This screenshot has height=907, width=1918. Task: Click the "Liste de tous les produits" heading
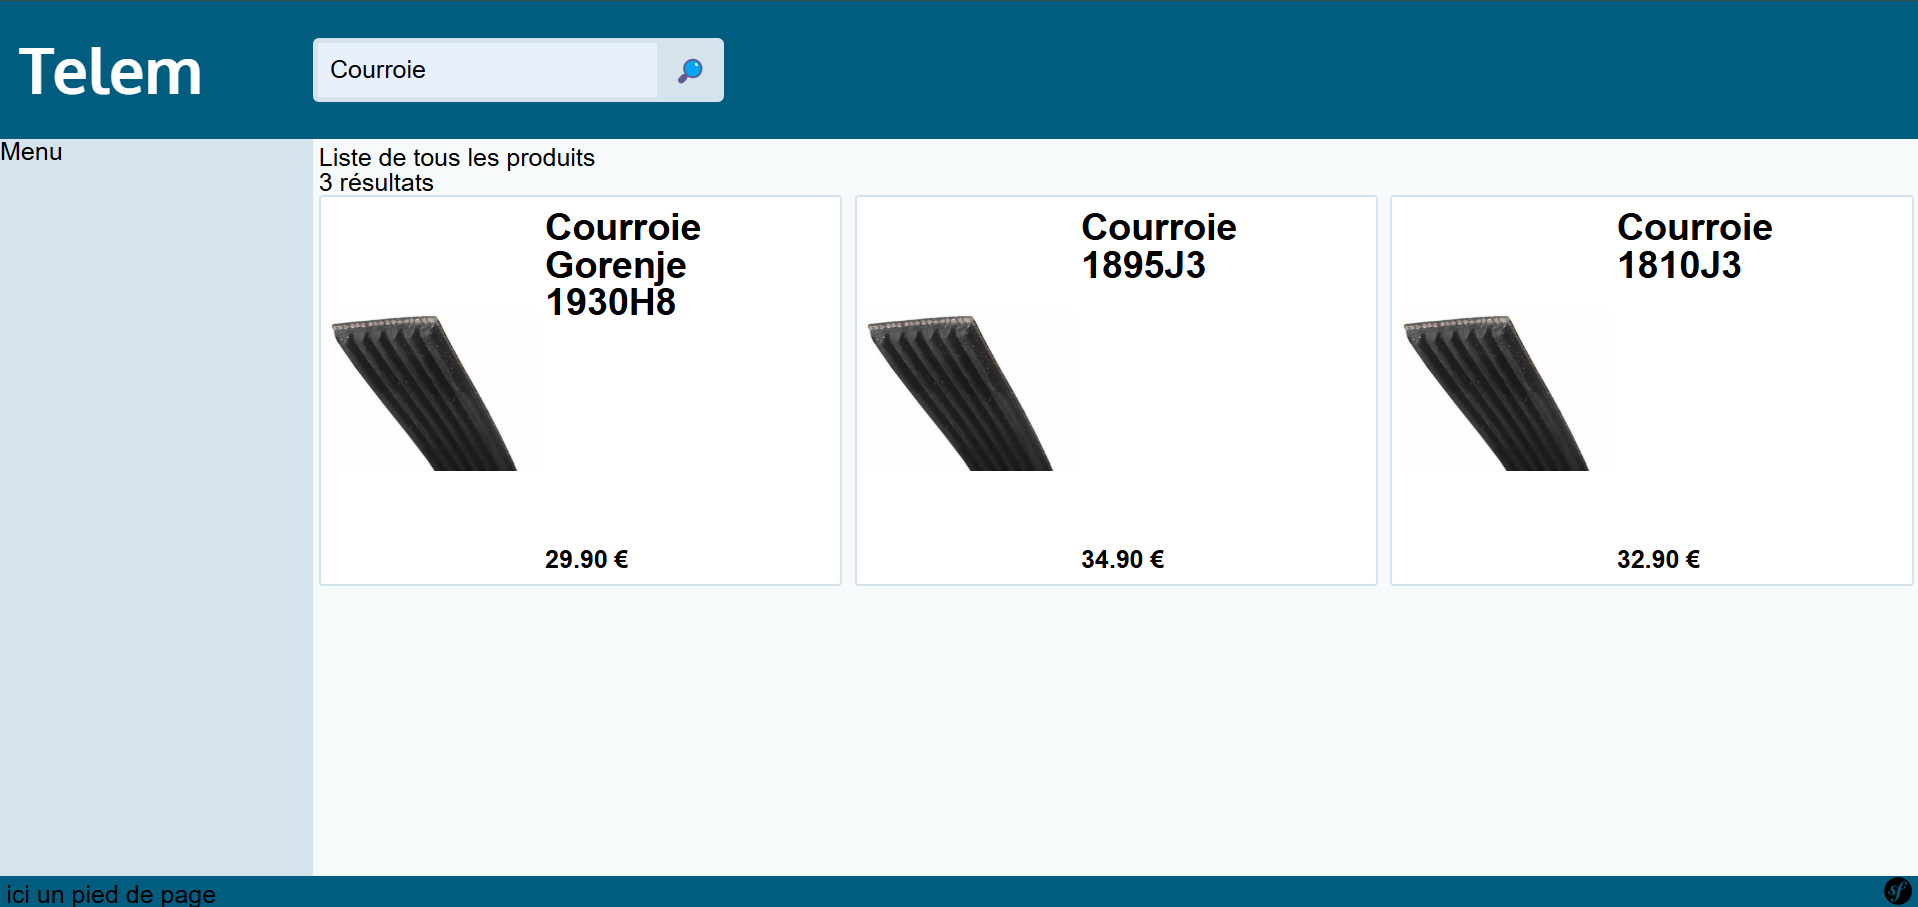pos(457,158)
